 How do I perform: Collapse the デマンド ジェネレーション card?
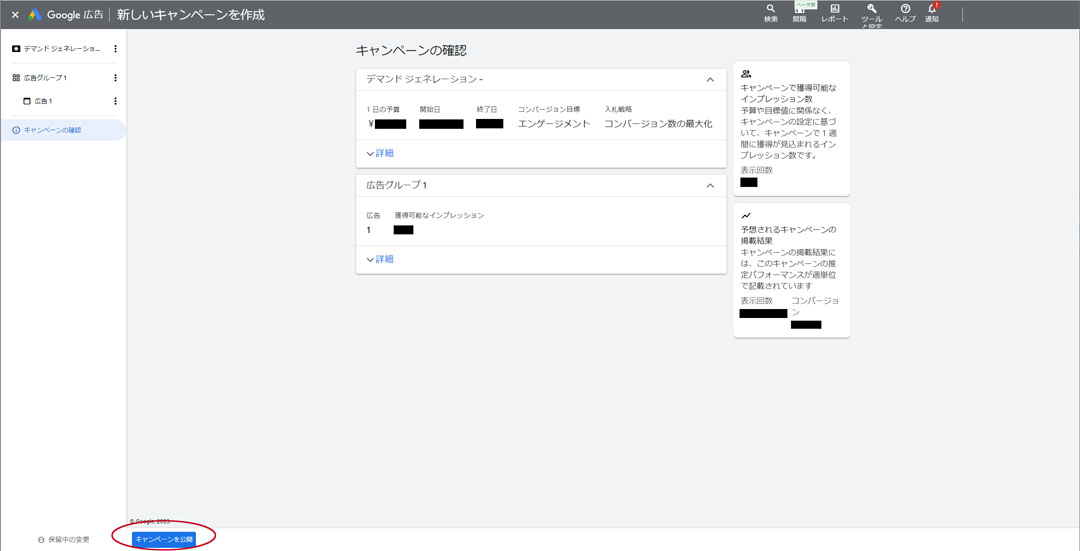(x=710, y=79)
